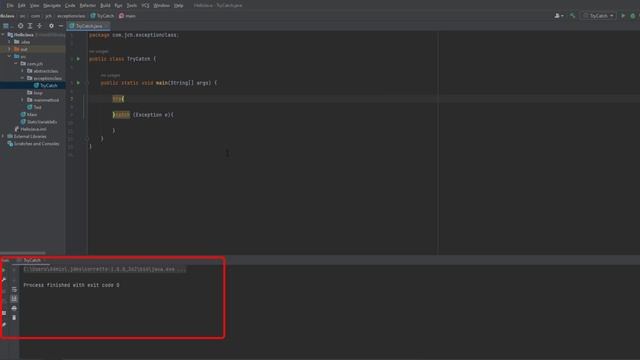Click run gutter icon beside class TryCatch
The width and height of the screenshot is (640, 360).
(x=78, y=59)
